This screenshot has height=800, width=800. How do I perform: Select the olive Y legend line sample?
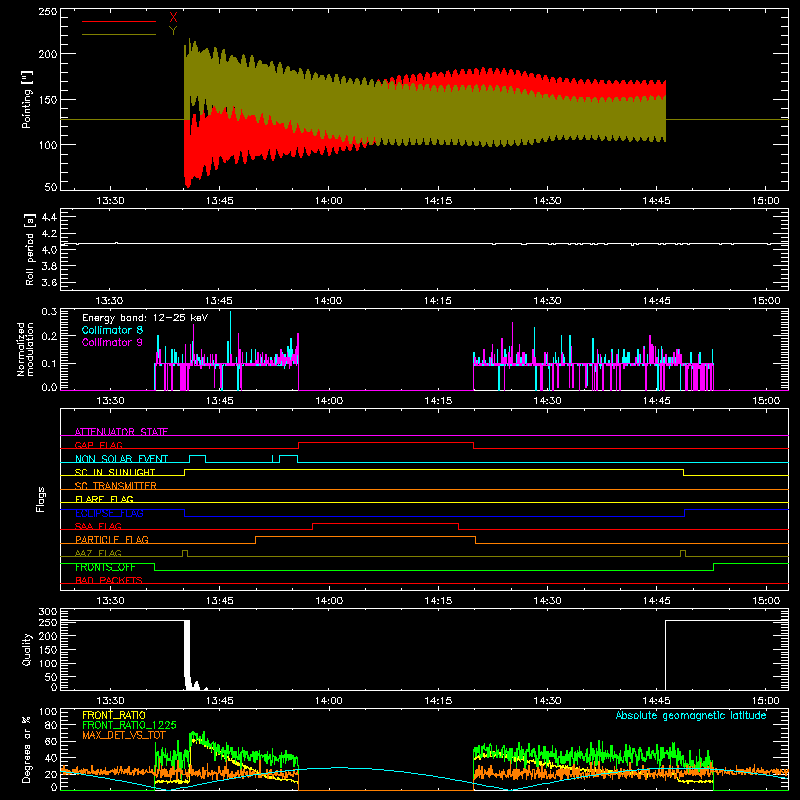[119, 34]
